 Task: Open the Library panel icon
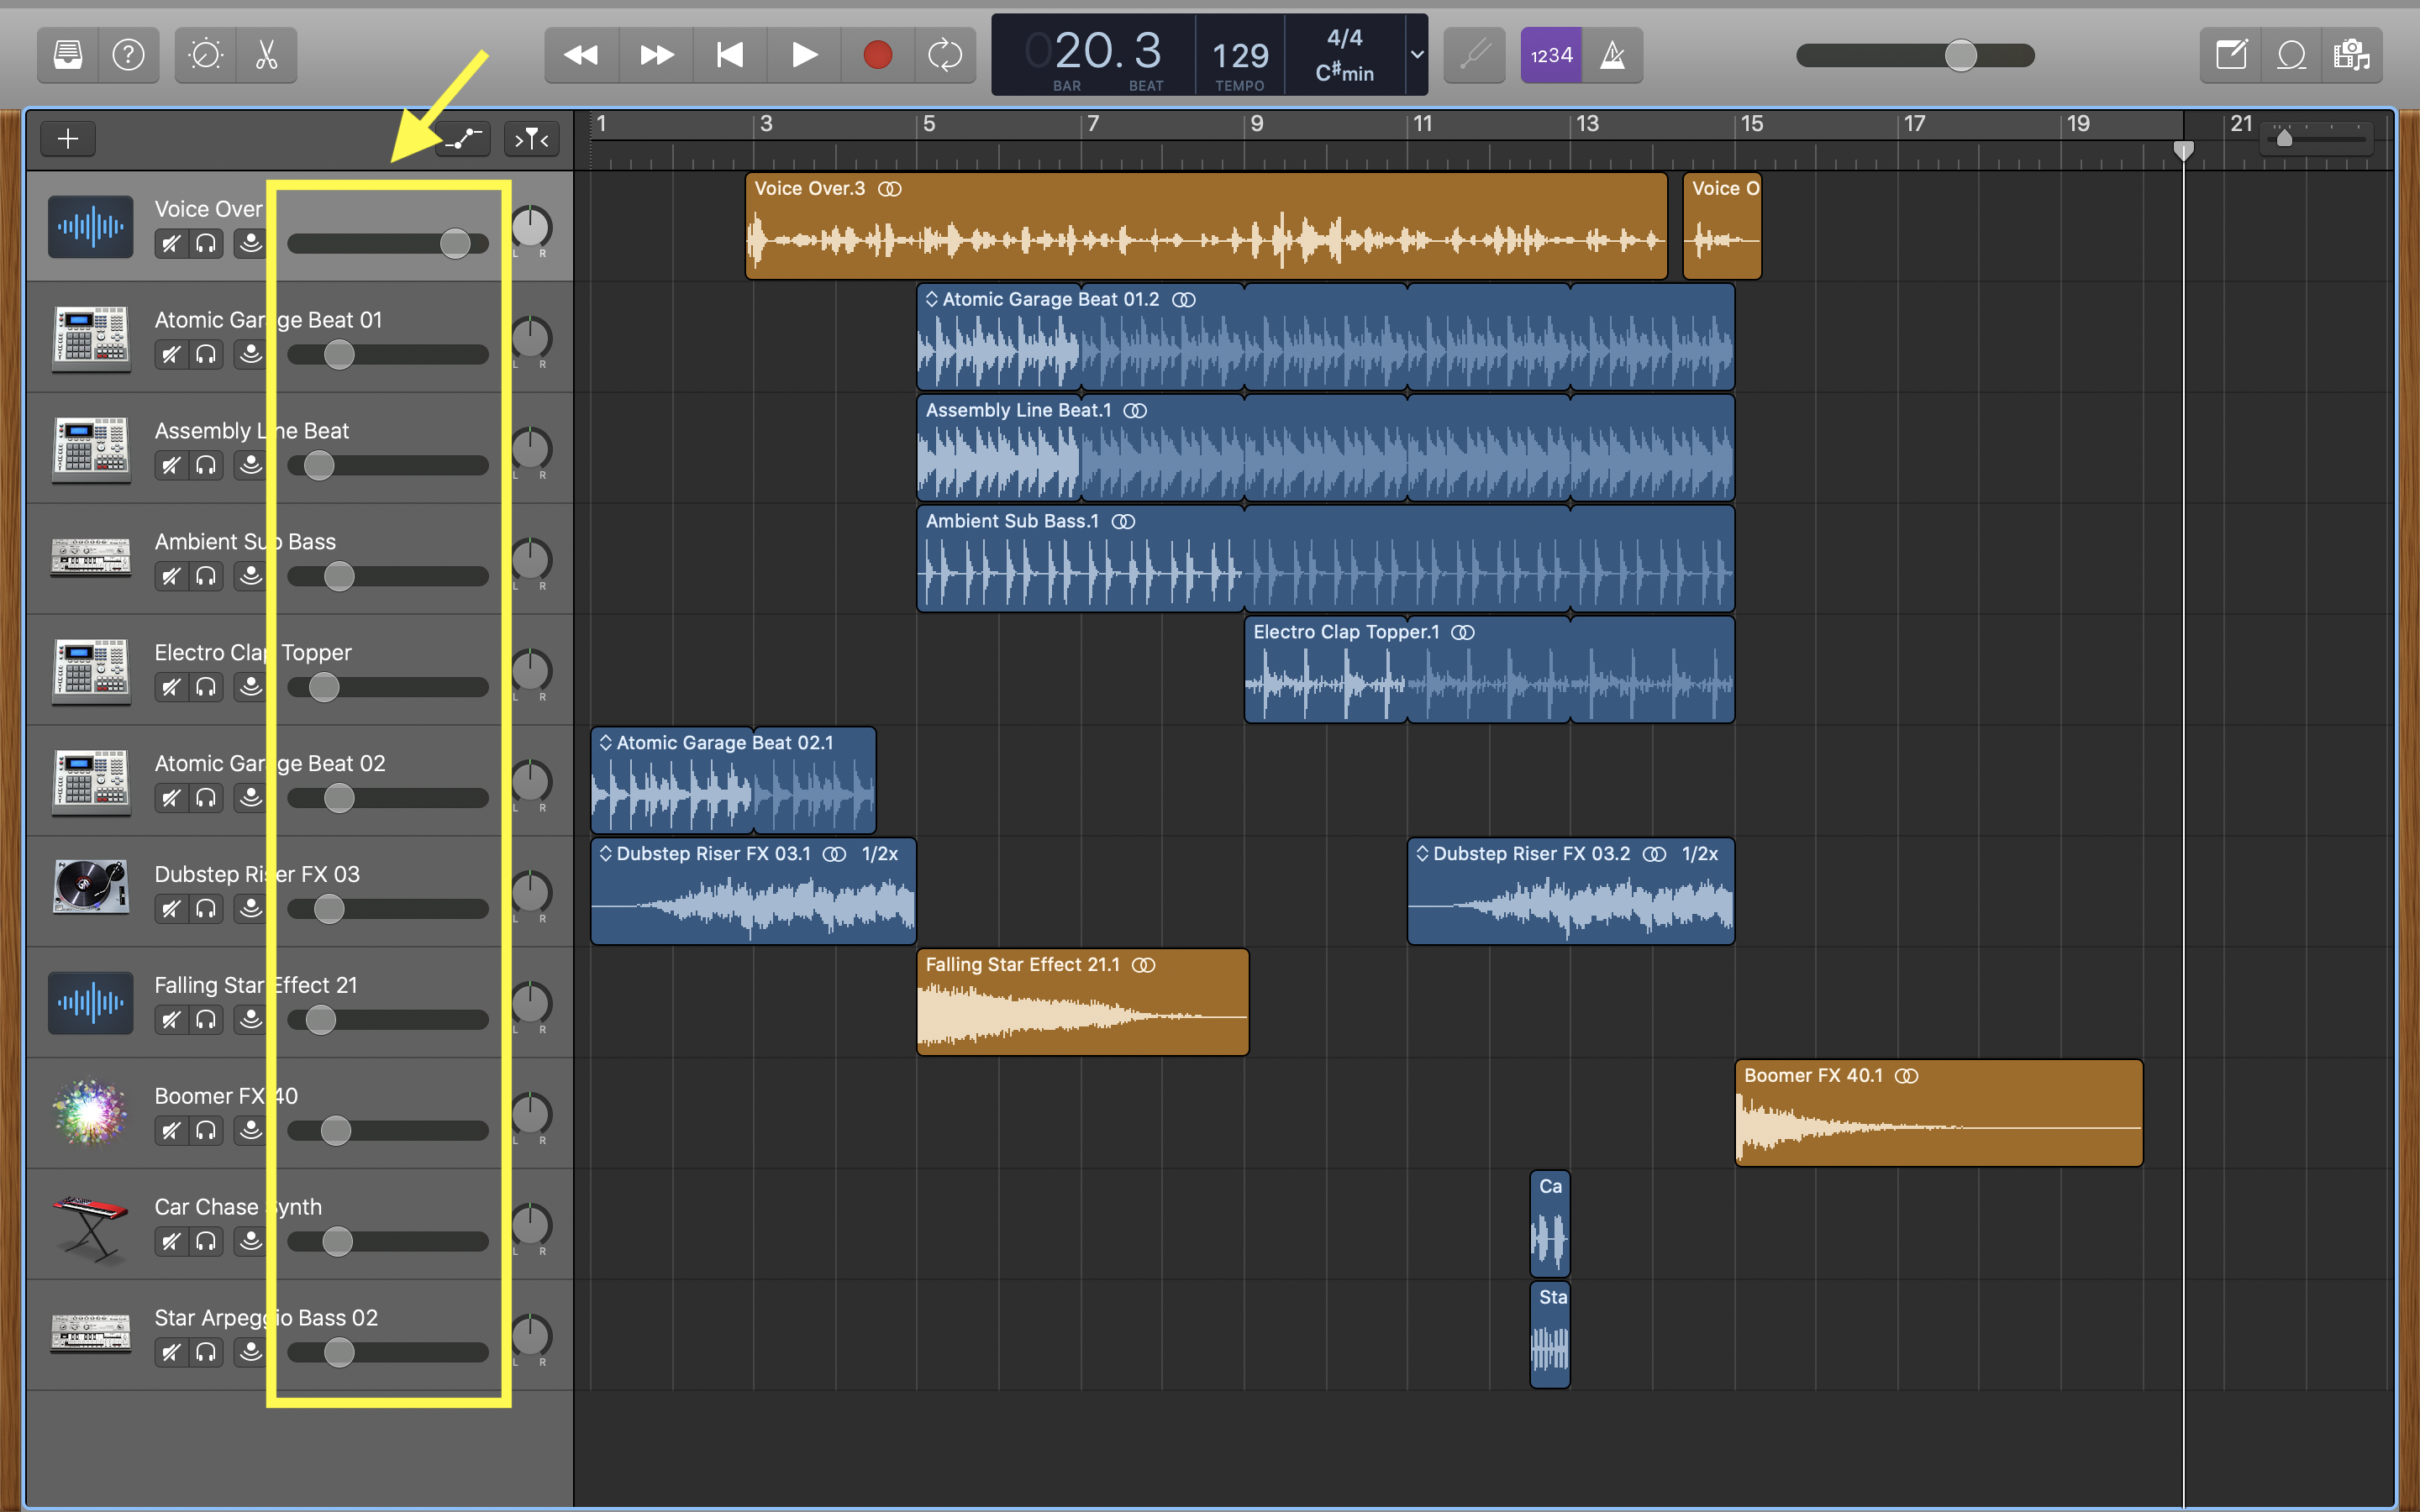tap(66, 55)
